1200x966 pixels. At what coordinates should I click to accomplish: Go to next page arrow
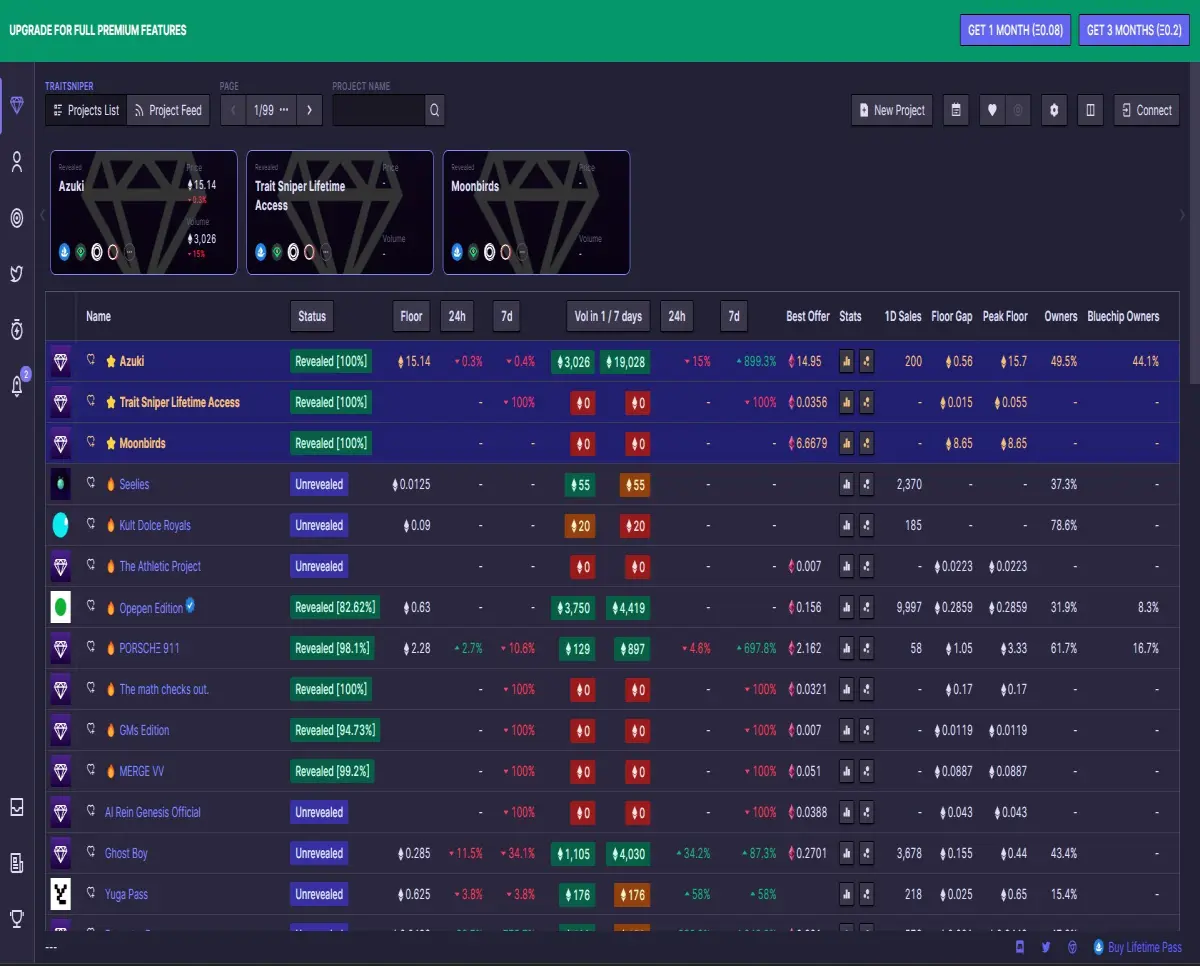[309, 110]
